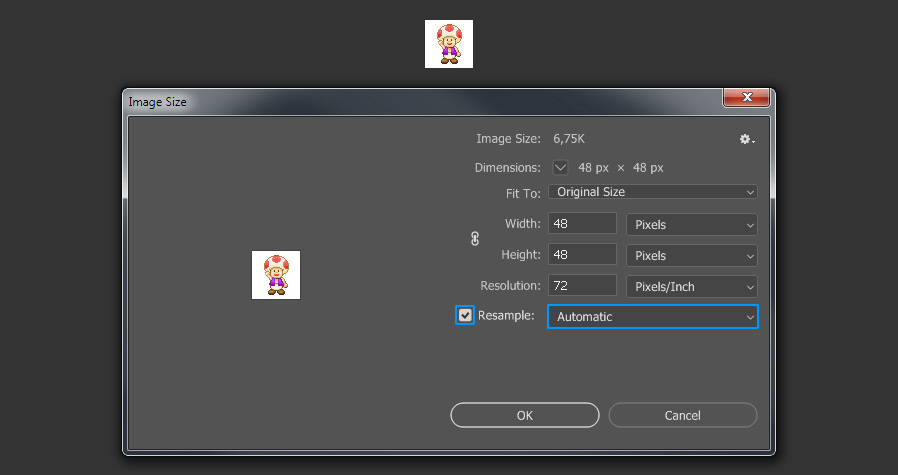Click the 6,75K image size value

click(569, 139)
